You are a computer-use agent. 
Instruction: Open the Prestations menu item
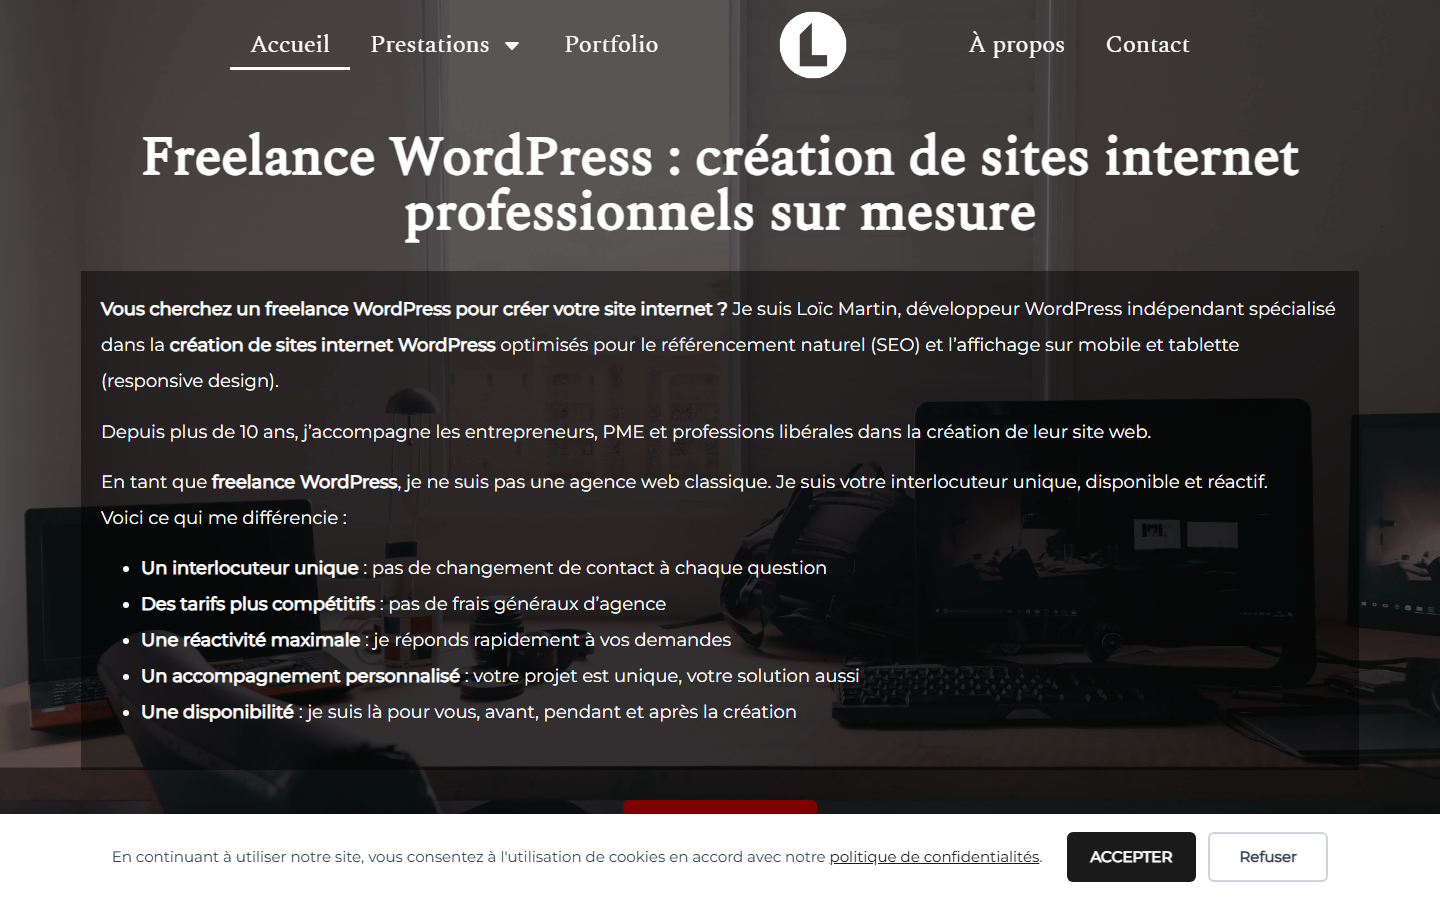430,44
